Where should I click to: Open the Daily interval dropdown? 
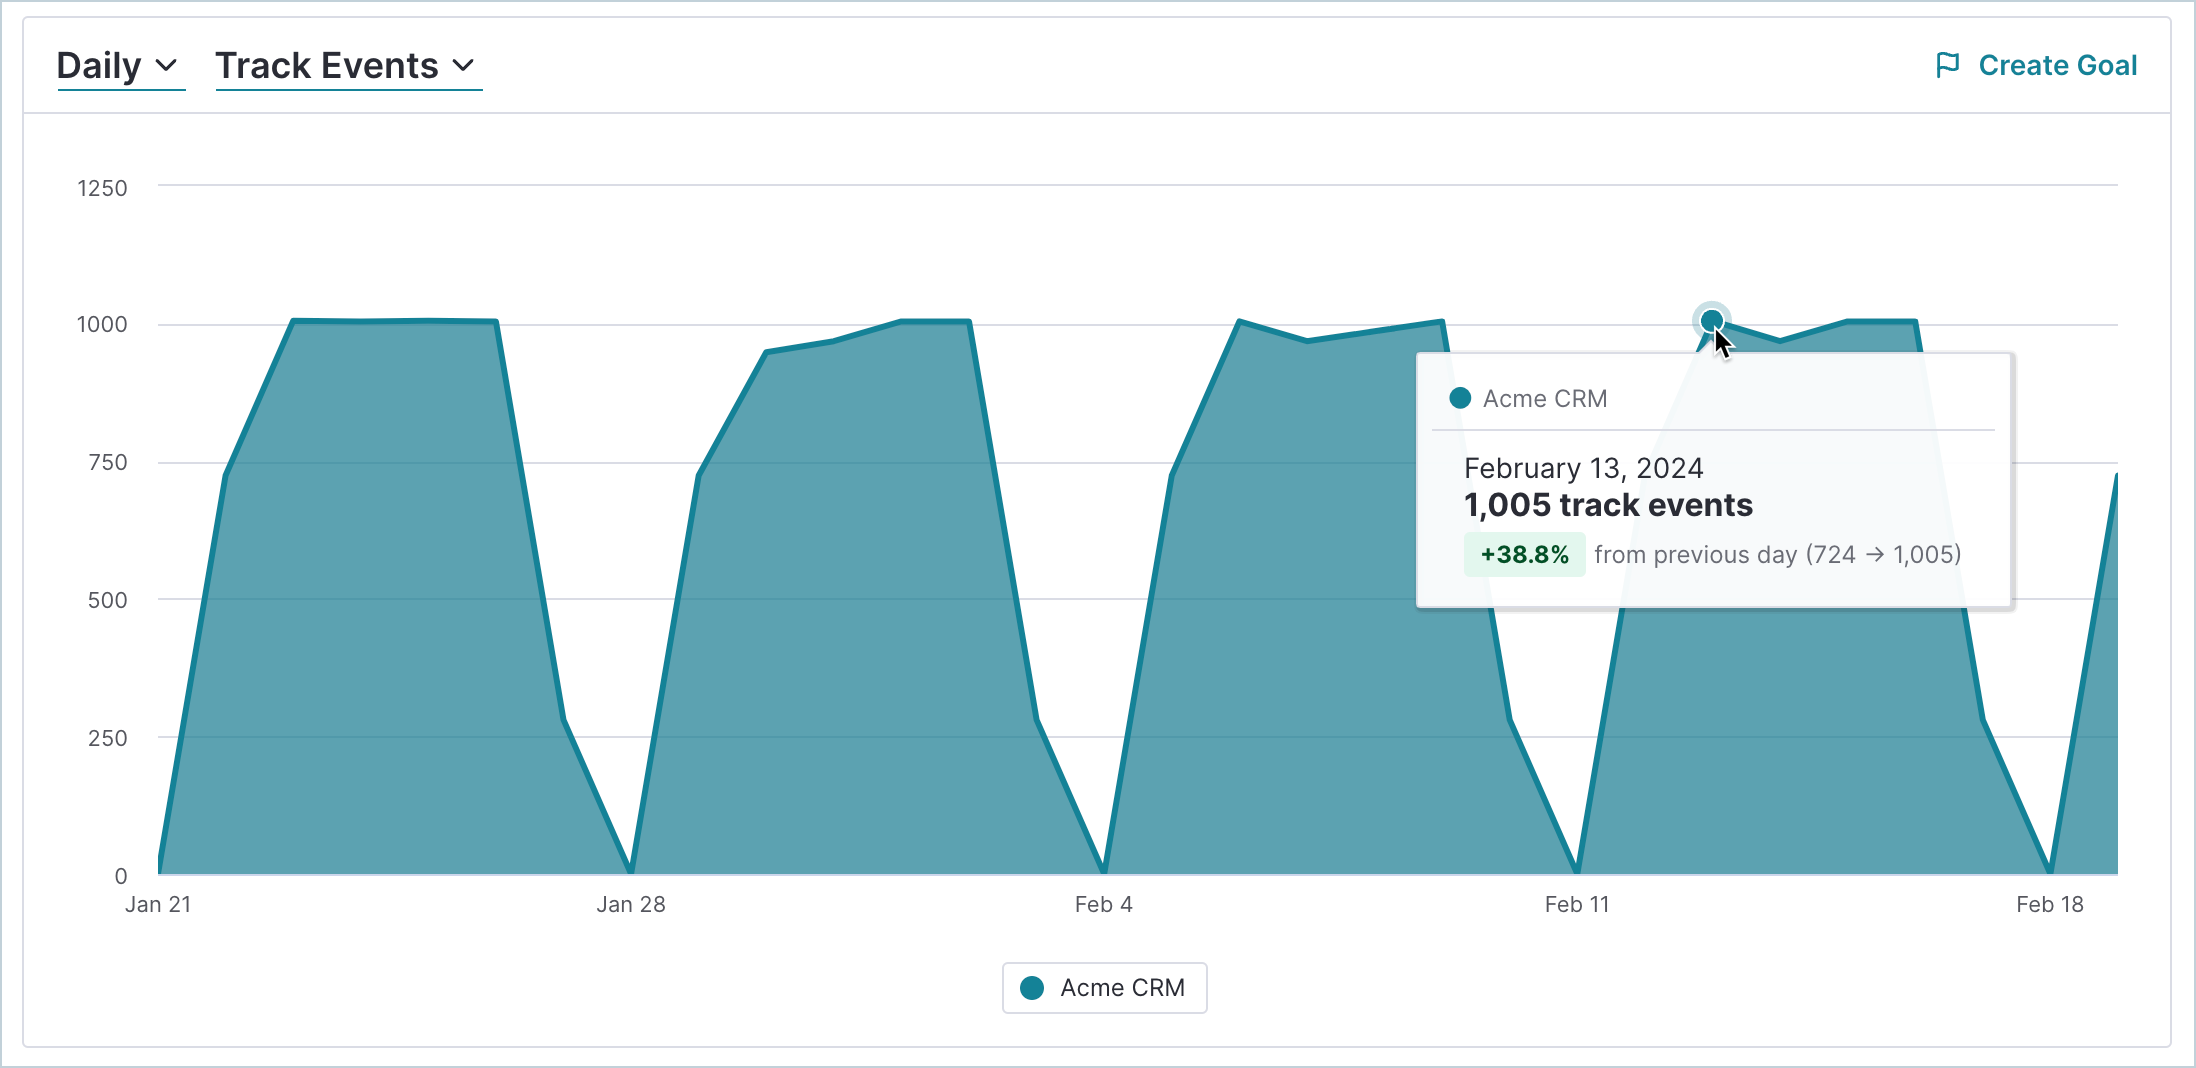(118, 66)
